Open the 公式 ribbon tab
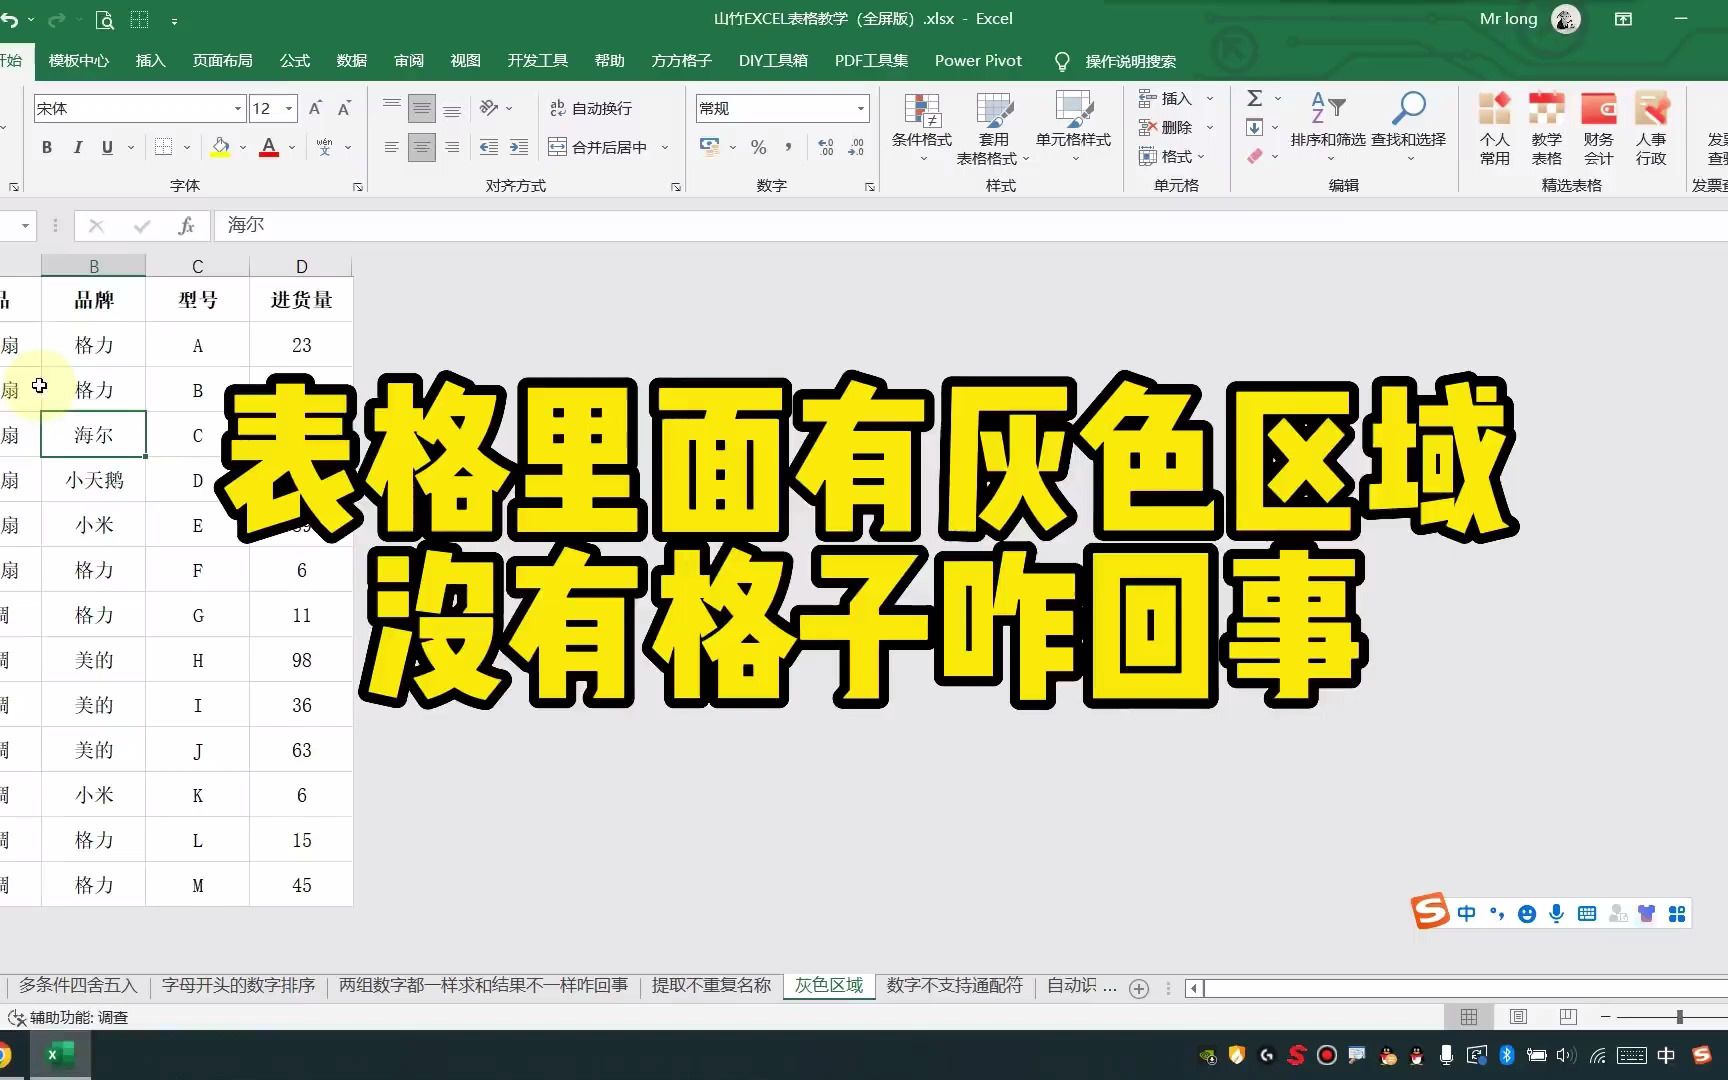The image size is (1728, 1080). pos(294,61)
